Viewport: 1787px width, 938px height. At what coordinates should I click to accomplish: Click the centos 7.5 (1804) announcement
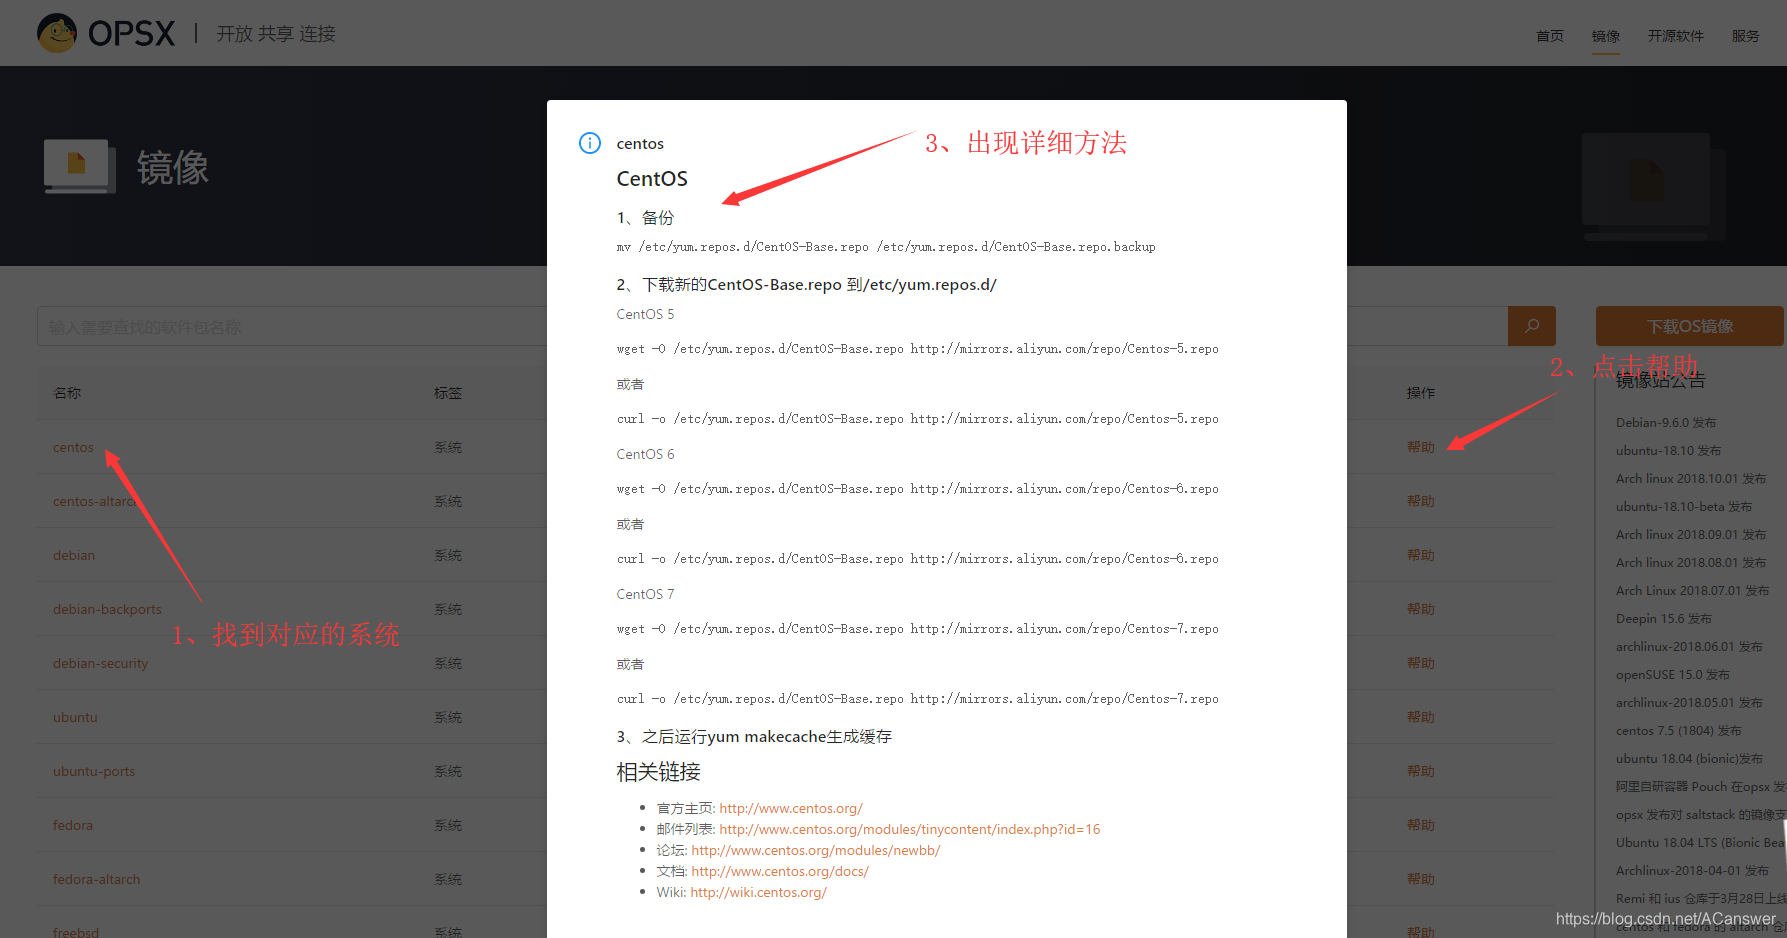pos(1678,730)
